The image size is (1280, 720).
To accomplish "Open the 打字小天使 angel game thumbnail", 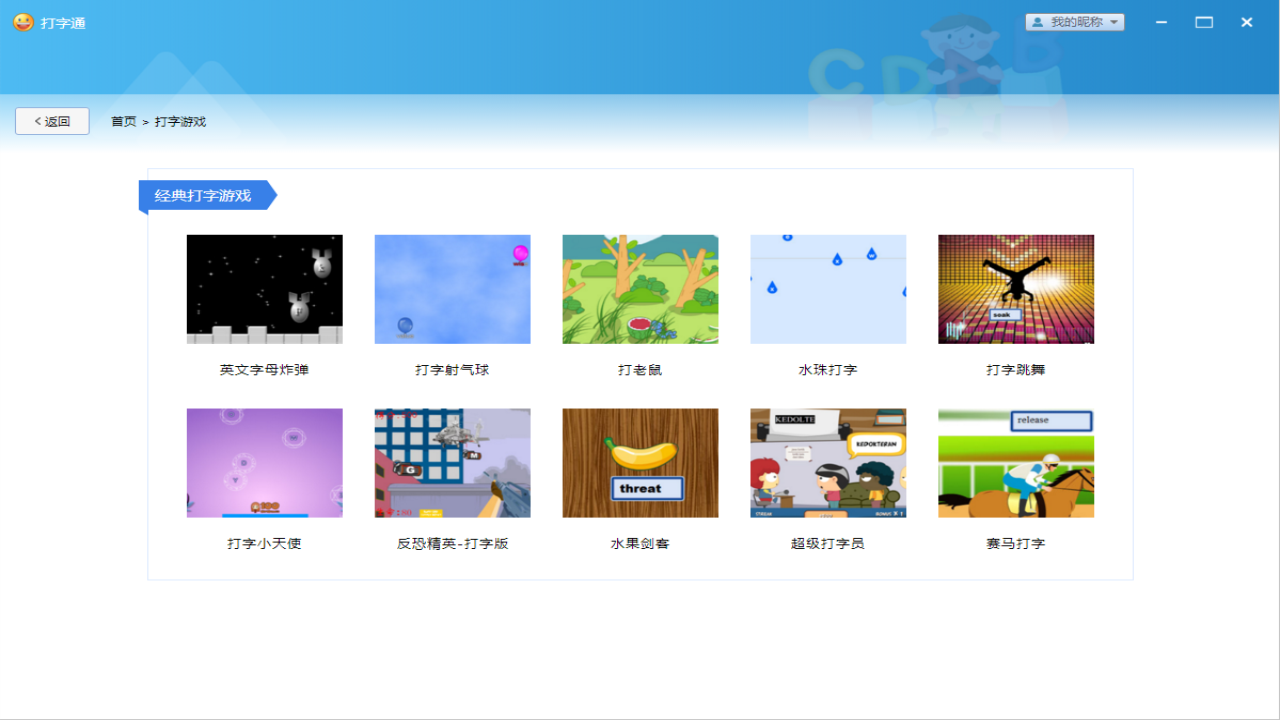I will tap(264, 462).
